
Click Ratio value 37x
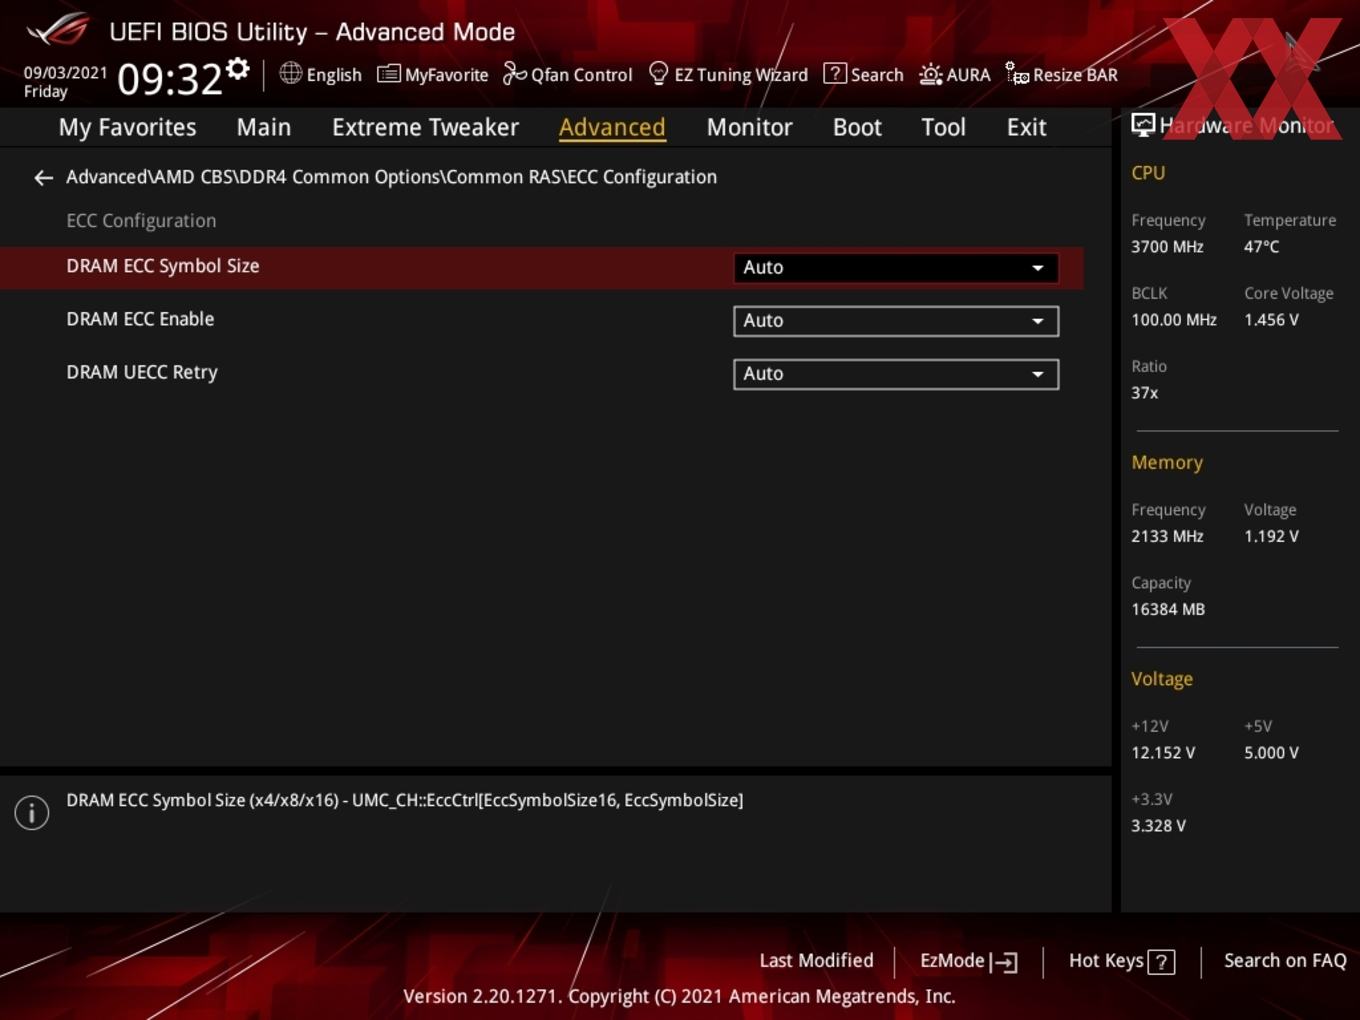click(1144, 393)
